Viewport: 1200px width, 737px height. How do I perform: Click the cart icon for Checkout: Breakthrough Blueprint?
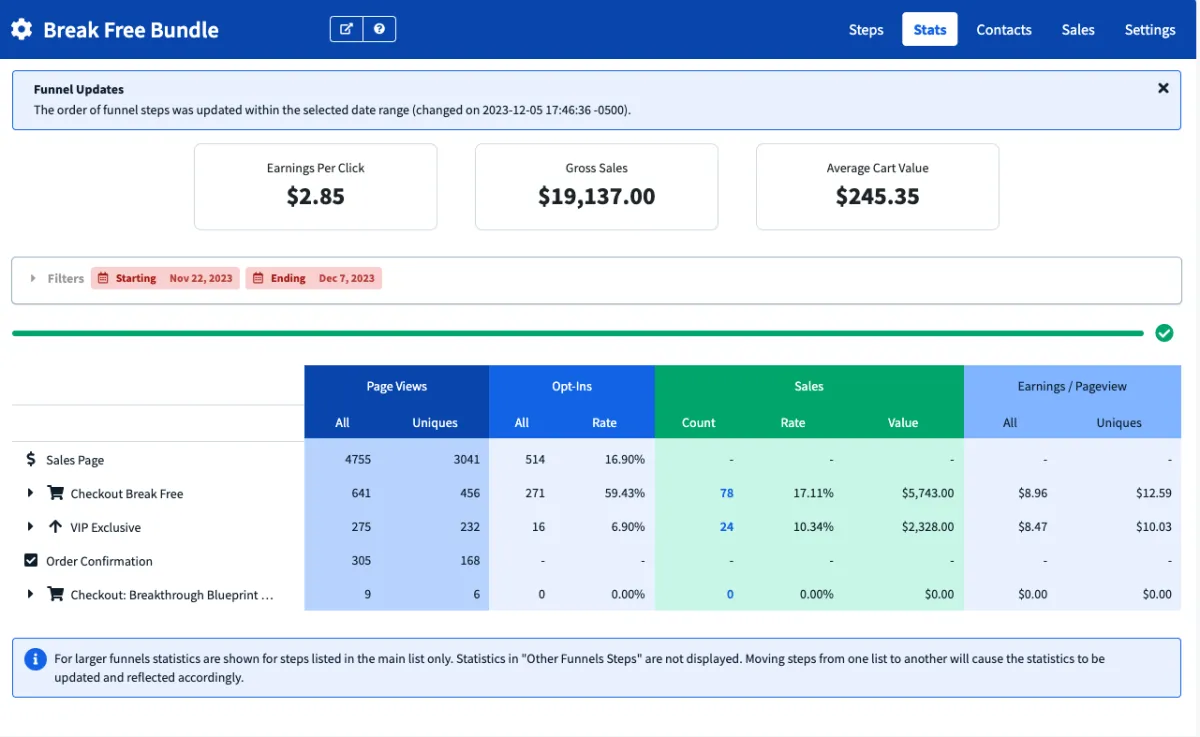click(x=55, y=594)
